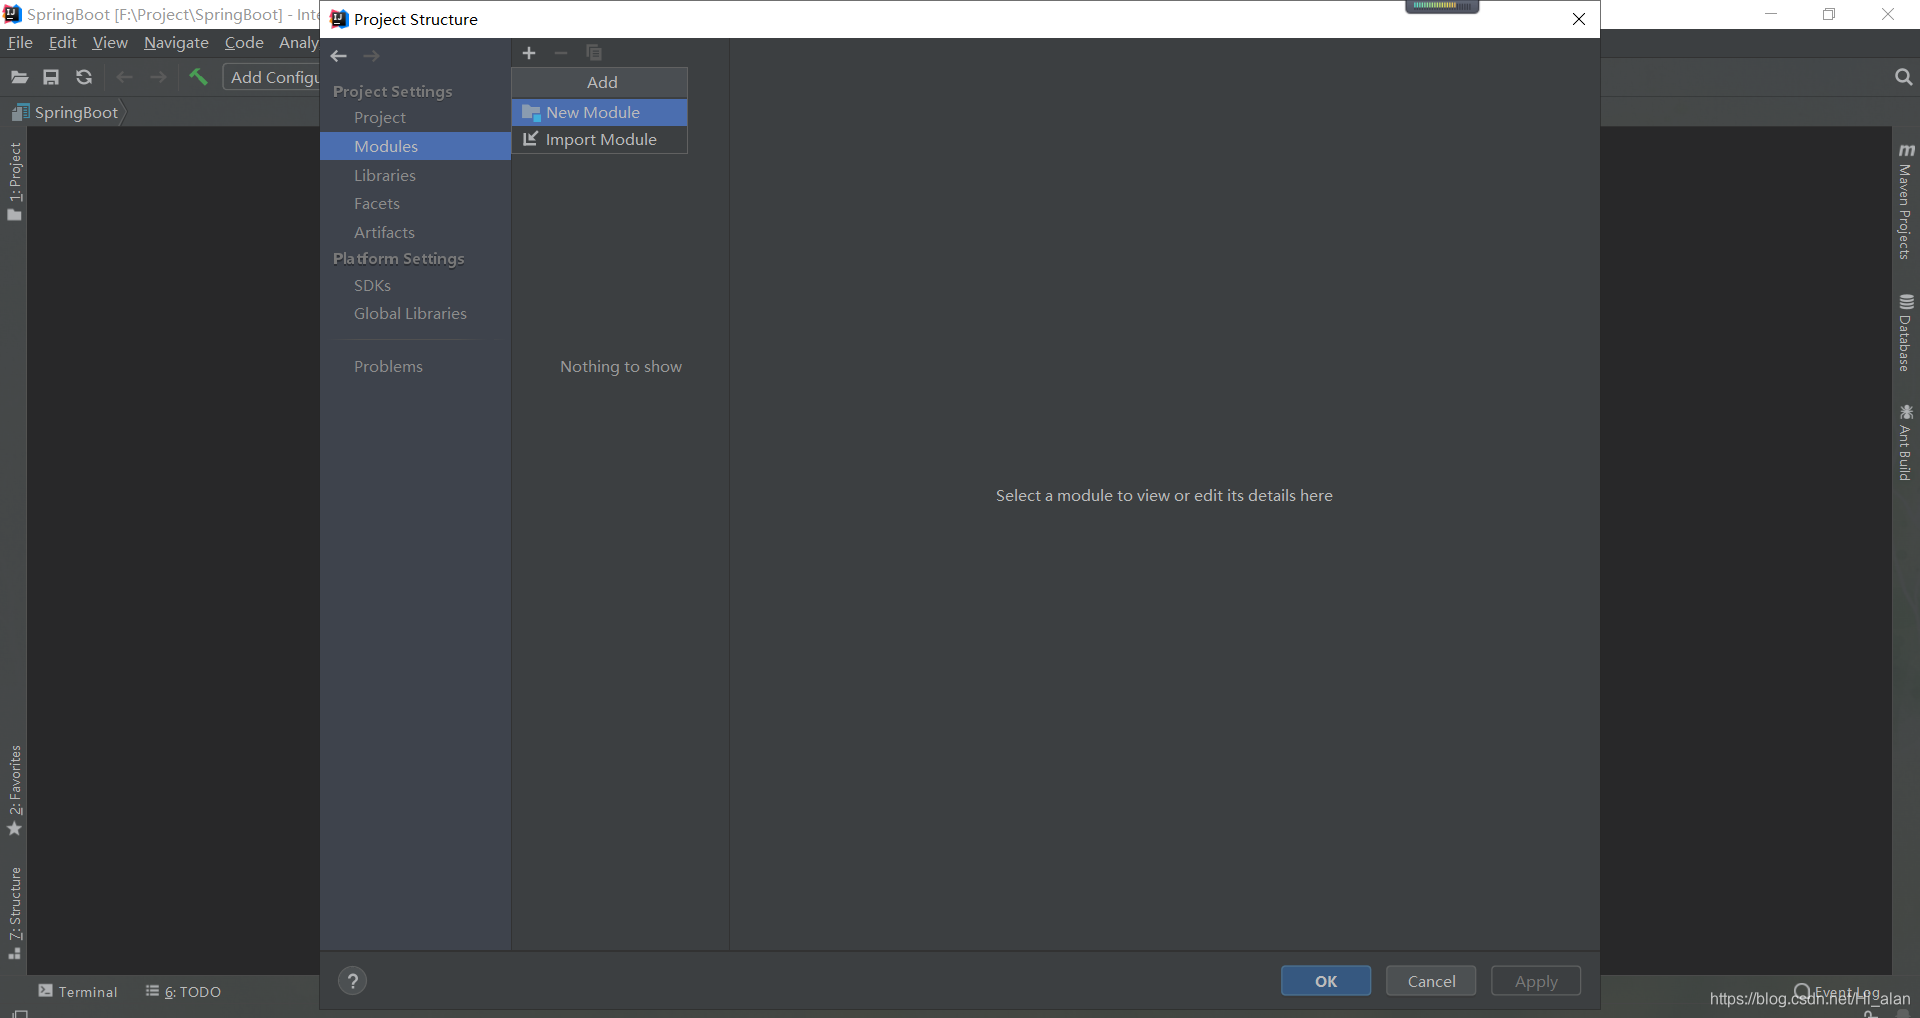Open the View menu
Image resolution: width=1920 pixels, height=1018 pixels.
110,42
